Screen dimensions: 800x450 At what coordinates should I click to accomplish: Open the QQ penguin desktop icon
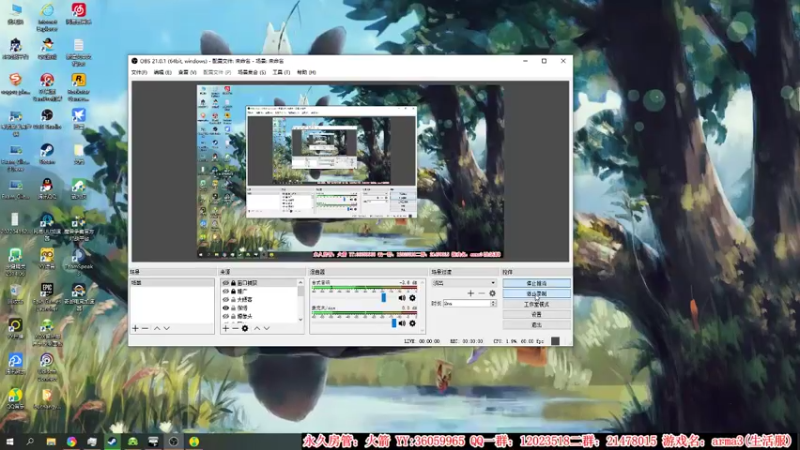[x=47, y=188]
